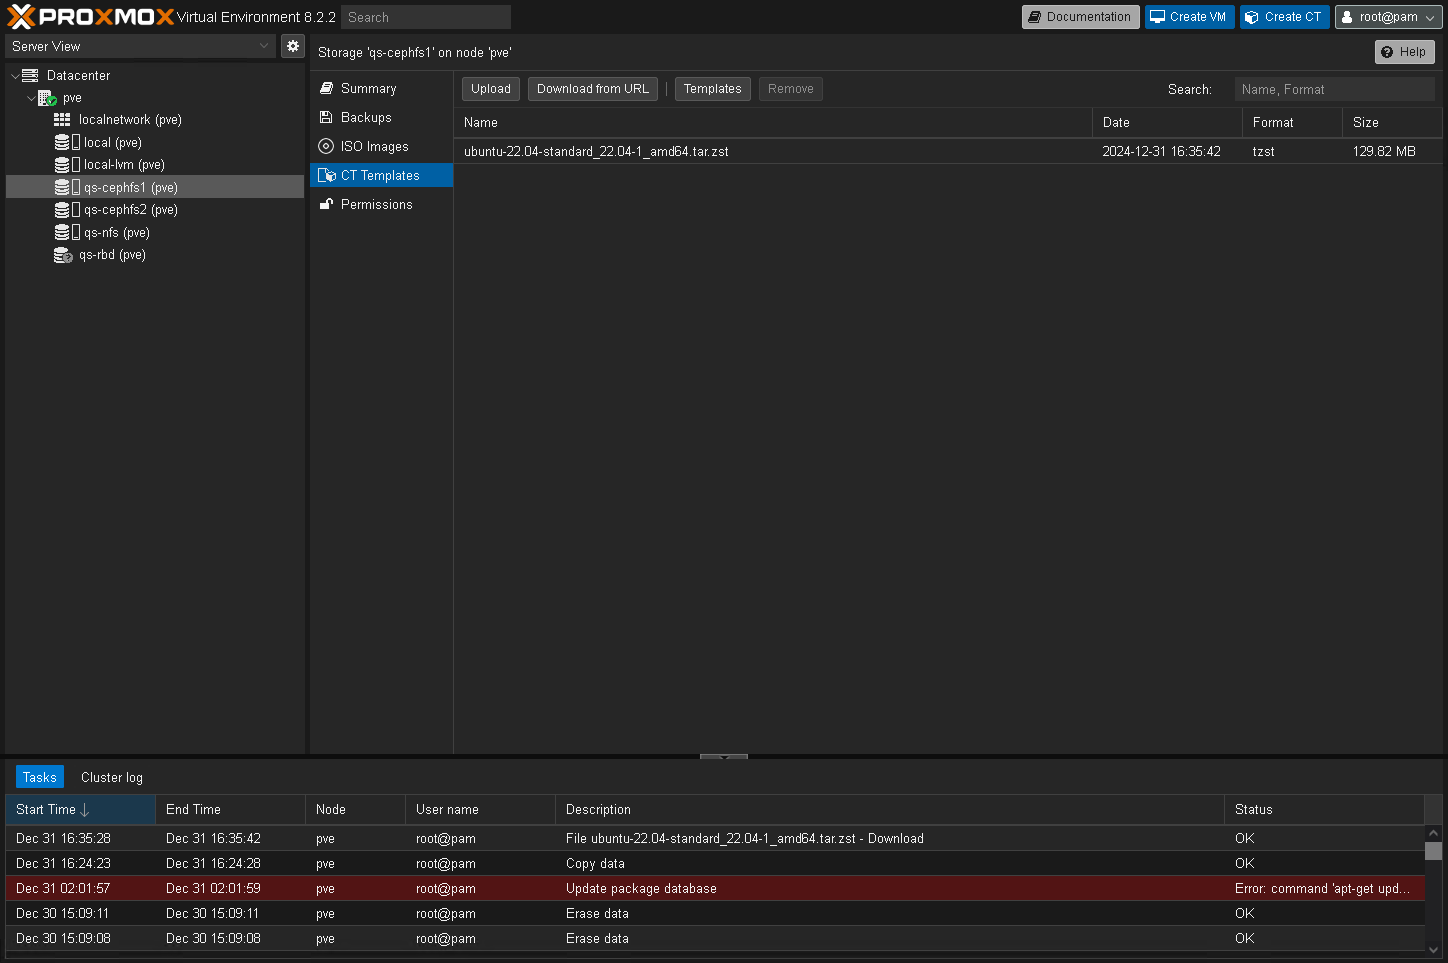
Task: Click the Help question mark button
Action: click(x=1404, y=52)
